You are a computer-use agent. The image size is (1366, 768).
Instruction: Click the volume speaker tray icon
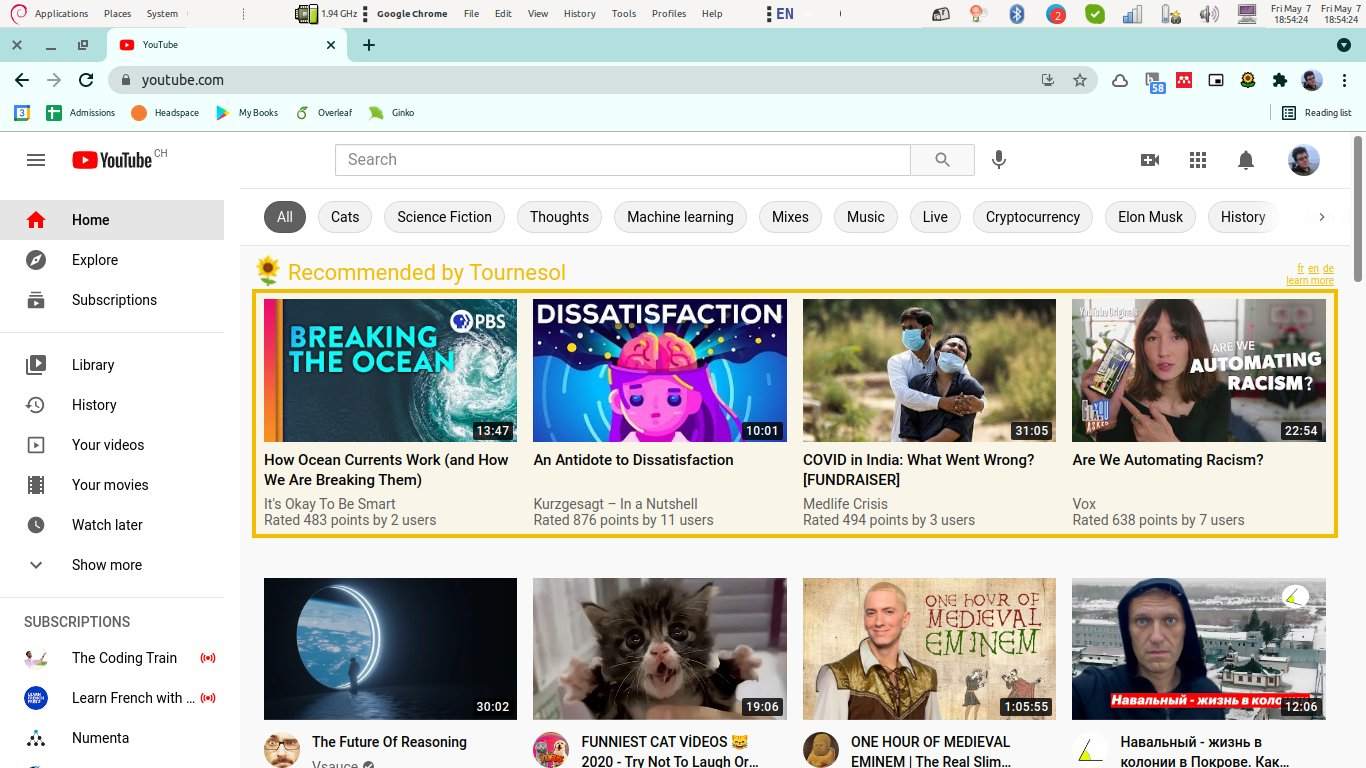1209,14
